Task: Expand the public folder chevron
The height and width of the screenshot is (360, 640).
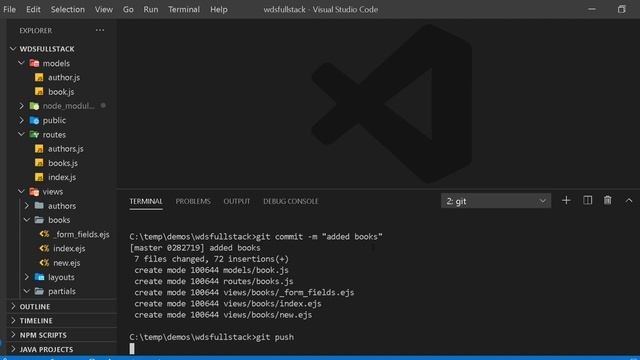Action: (21, 120)
